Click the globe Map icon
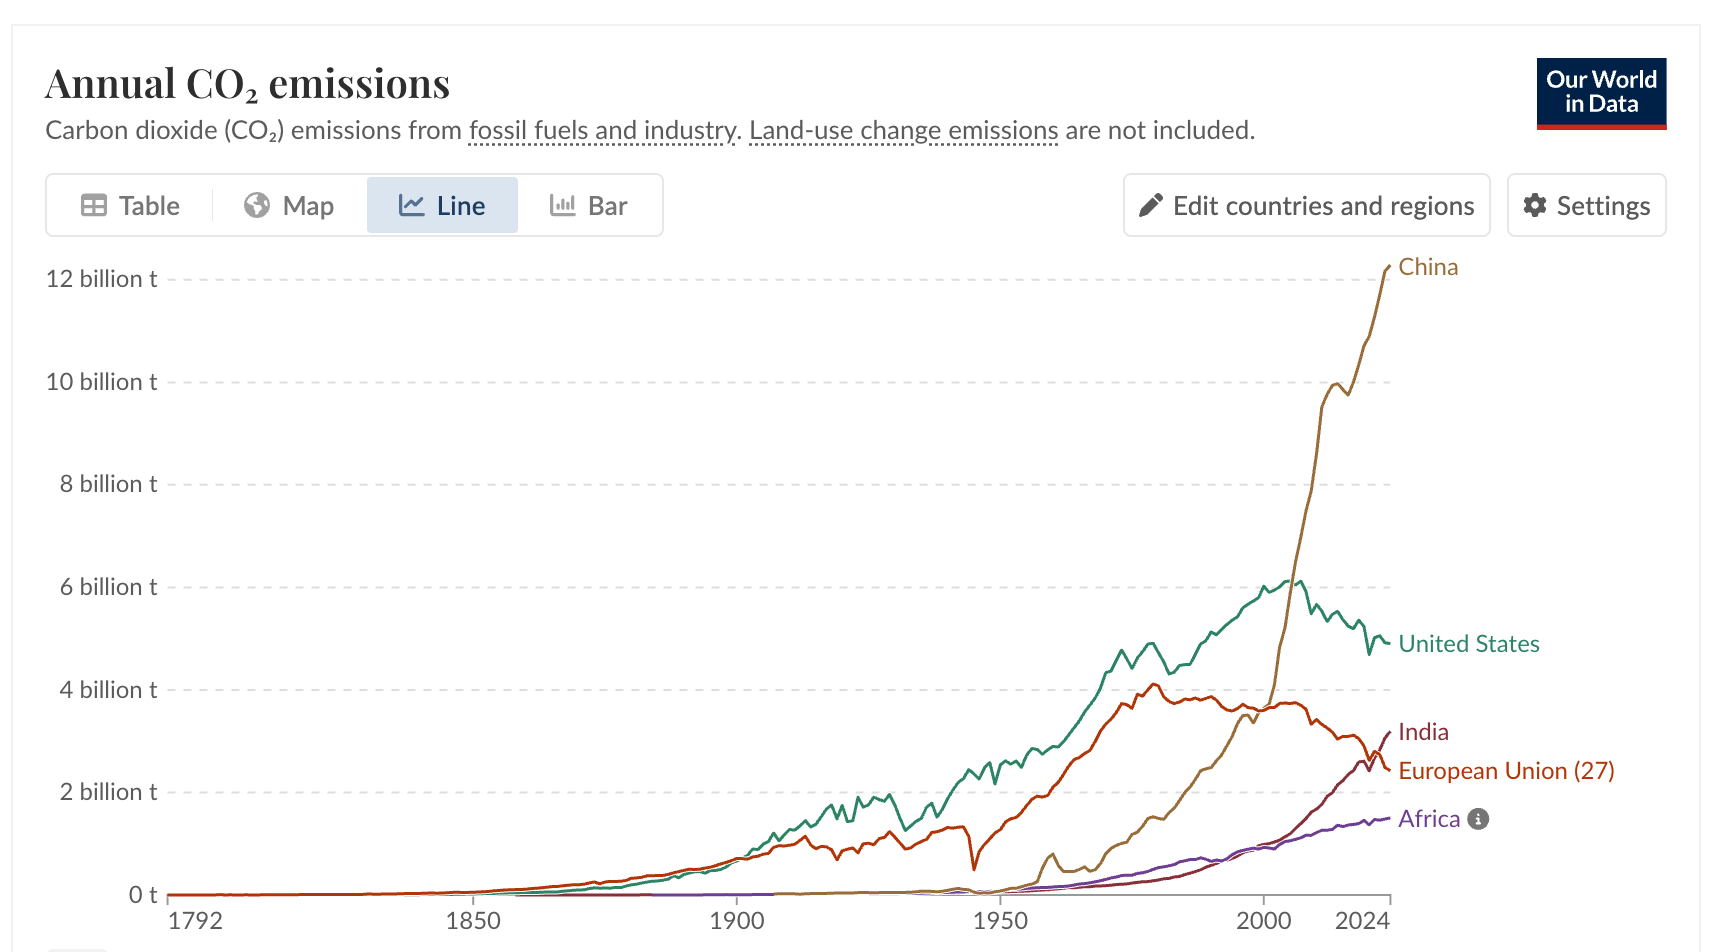Screen dimensions: 1720x952 [257, 205]
